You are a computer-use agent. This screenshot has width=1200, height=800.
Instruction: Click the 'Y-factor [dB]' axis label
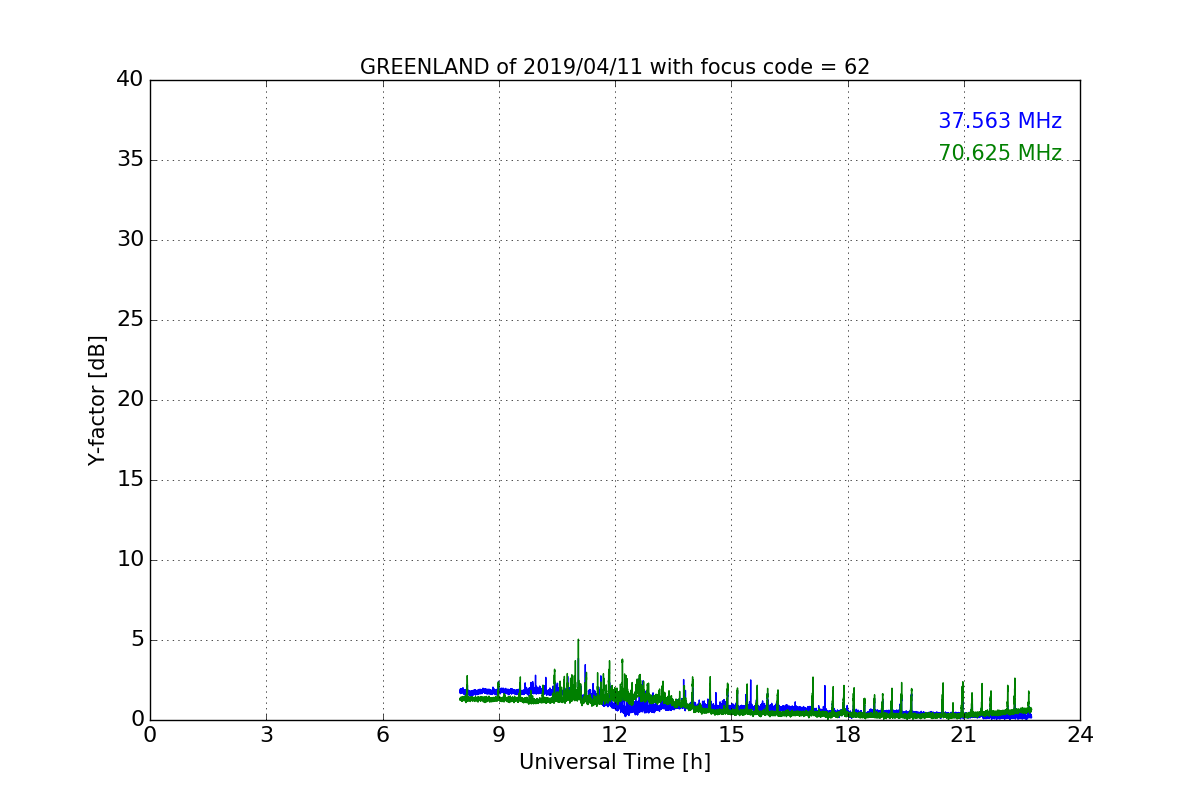click(x=97, y=400)
